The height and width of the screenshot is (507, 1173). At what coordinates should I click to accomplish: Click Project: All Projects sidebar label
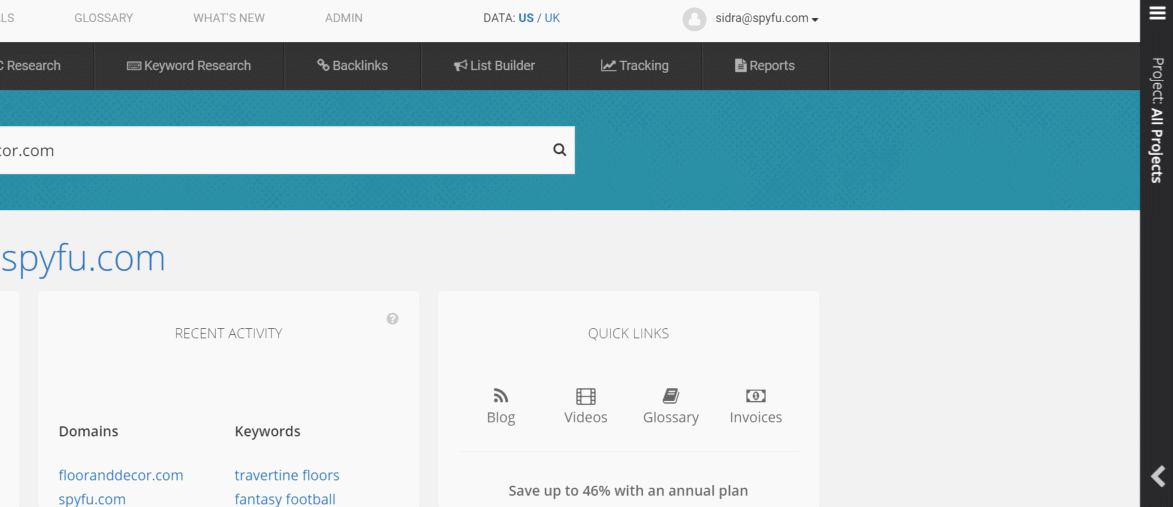[x=1157, y=120]
